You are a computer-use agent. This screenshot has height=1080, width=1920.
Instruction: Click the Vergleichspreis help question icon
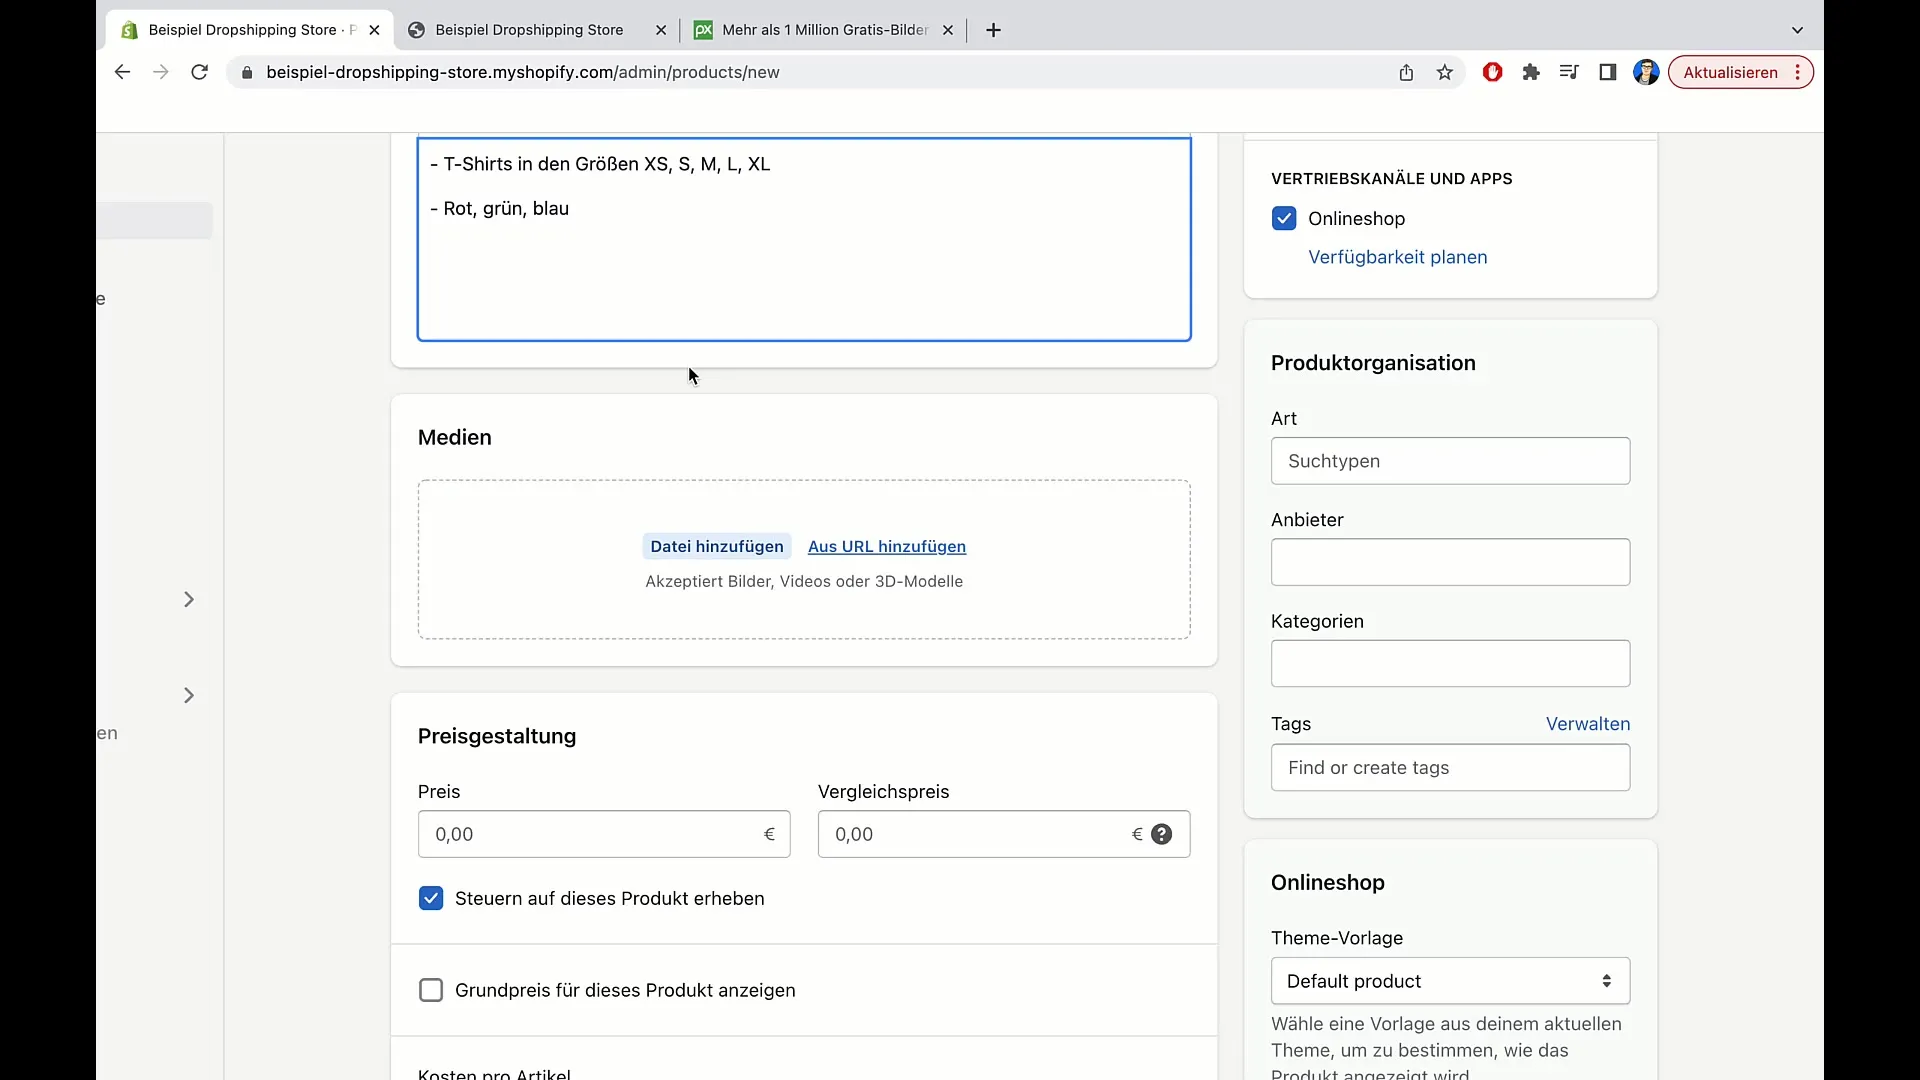(1161, 834)
